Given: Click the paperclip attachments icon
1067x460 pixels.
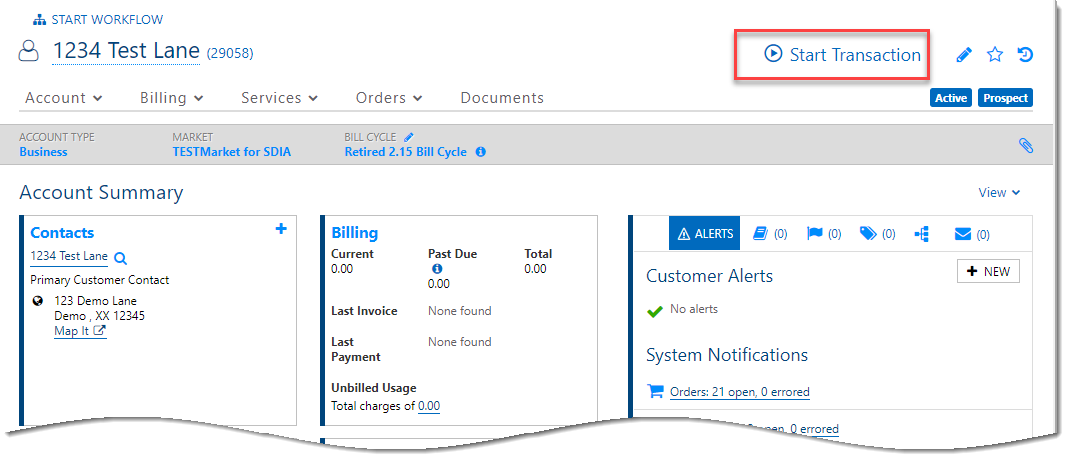Looking at the screenshot, I should pyautogui.click(x=1025, y=145).
